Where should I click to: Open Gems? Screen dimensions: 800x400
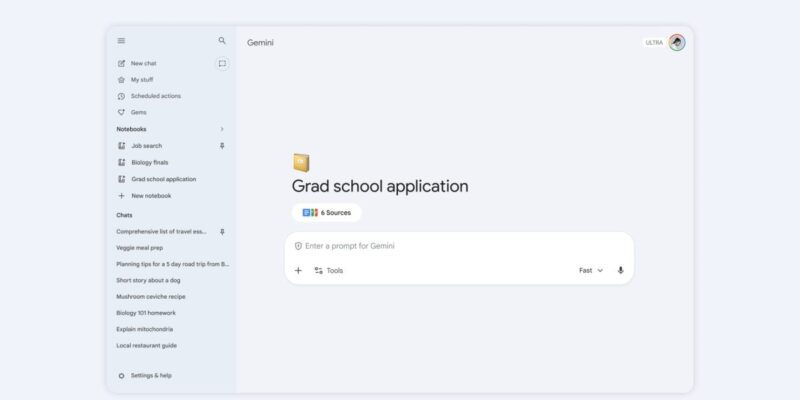point(138,113)
